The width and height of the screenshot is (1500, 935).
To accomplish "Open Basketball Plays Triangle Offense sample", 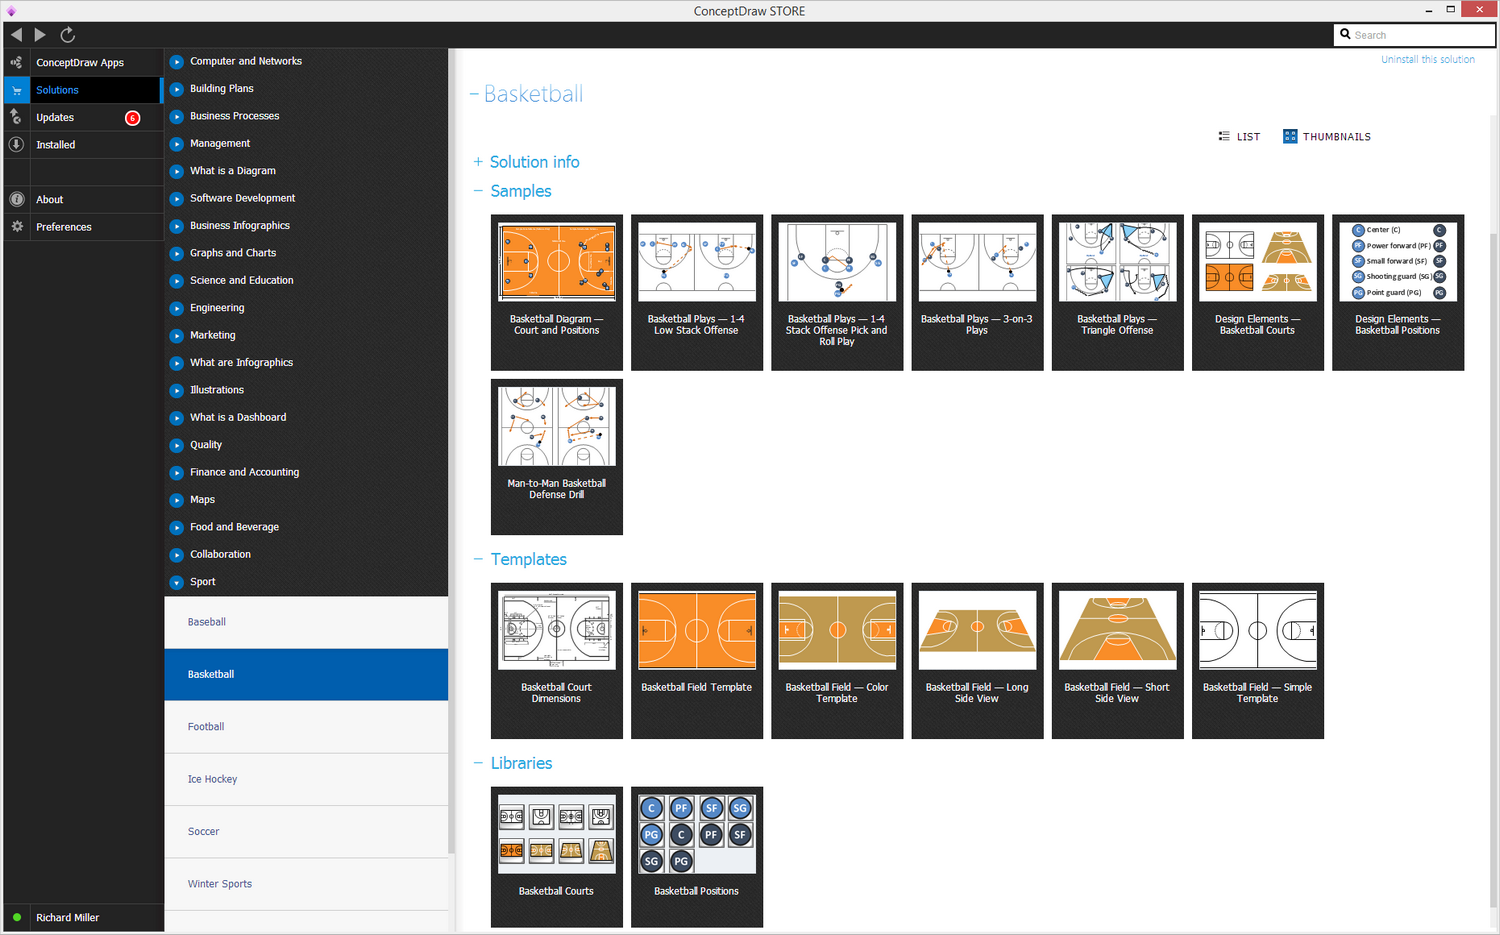I will (x=1117, y=292).
